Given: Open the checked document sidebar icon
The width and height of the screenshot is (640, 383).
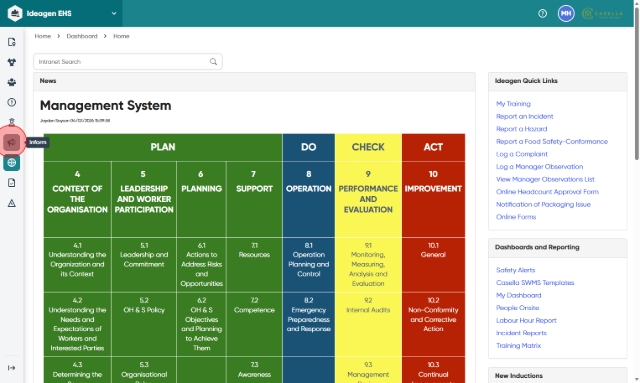Looking at the screenshot, I should click(x=11, y=183).
